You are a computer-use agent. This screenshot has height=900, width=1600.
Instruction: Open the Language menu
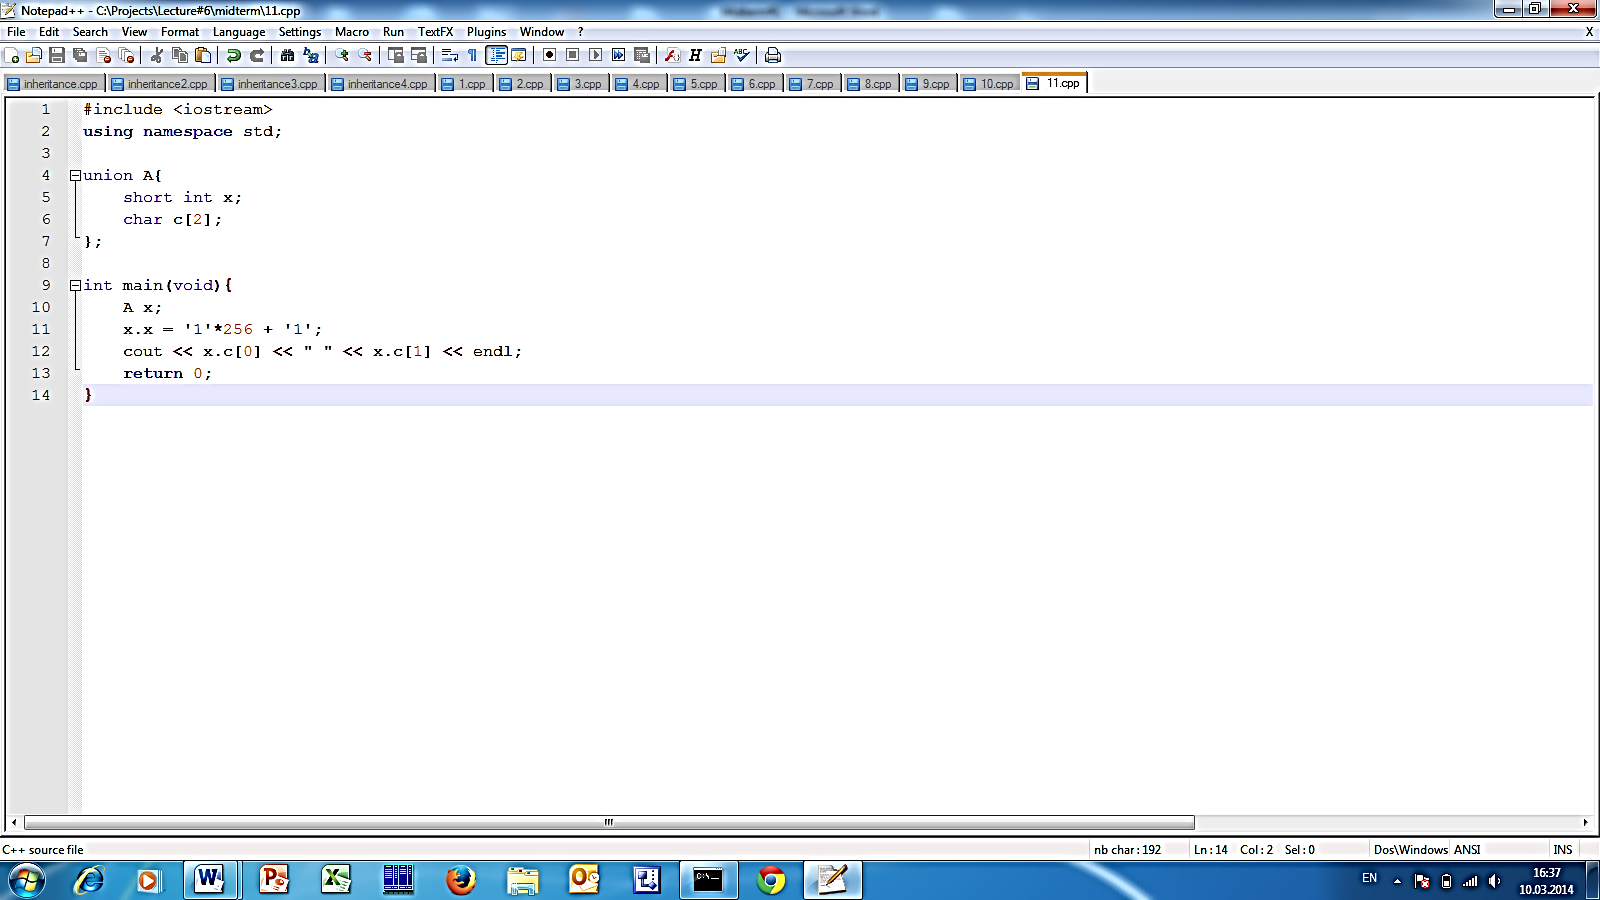click(x=239, y=32)
